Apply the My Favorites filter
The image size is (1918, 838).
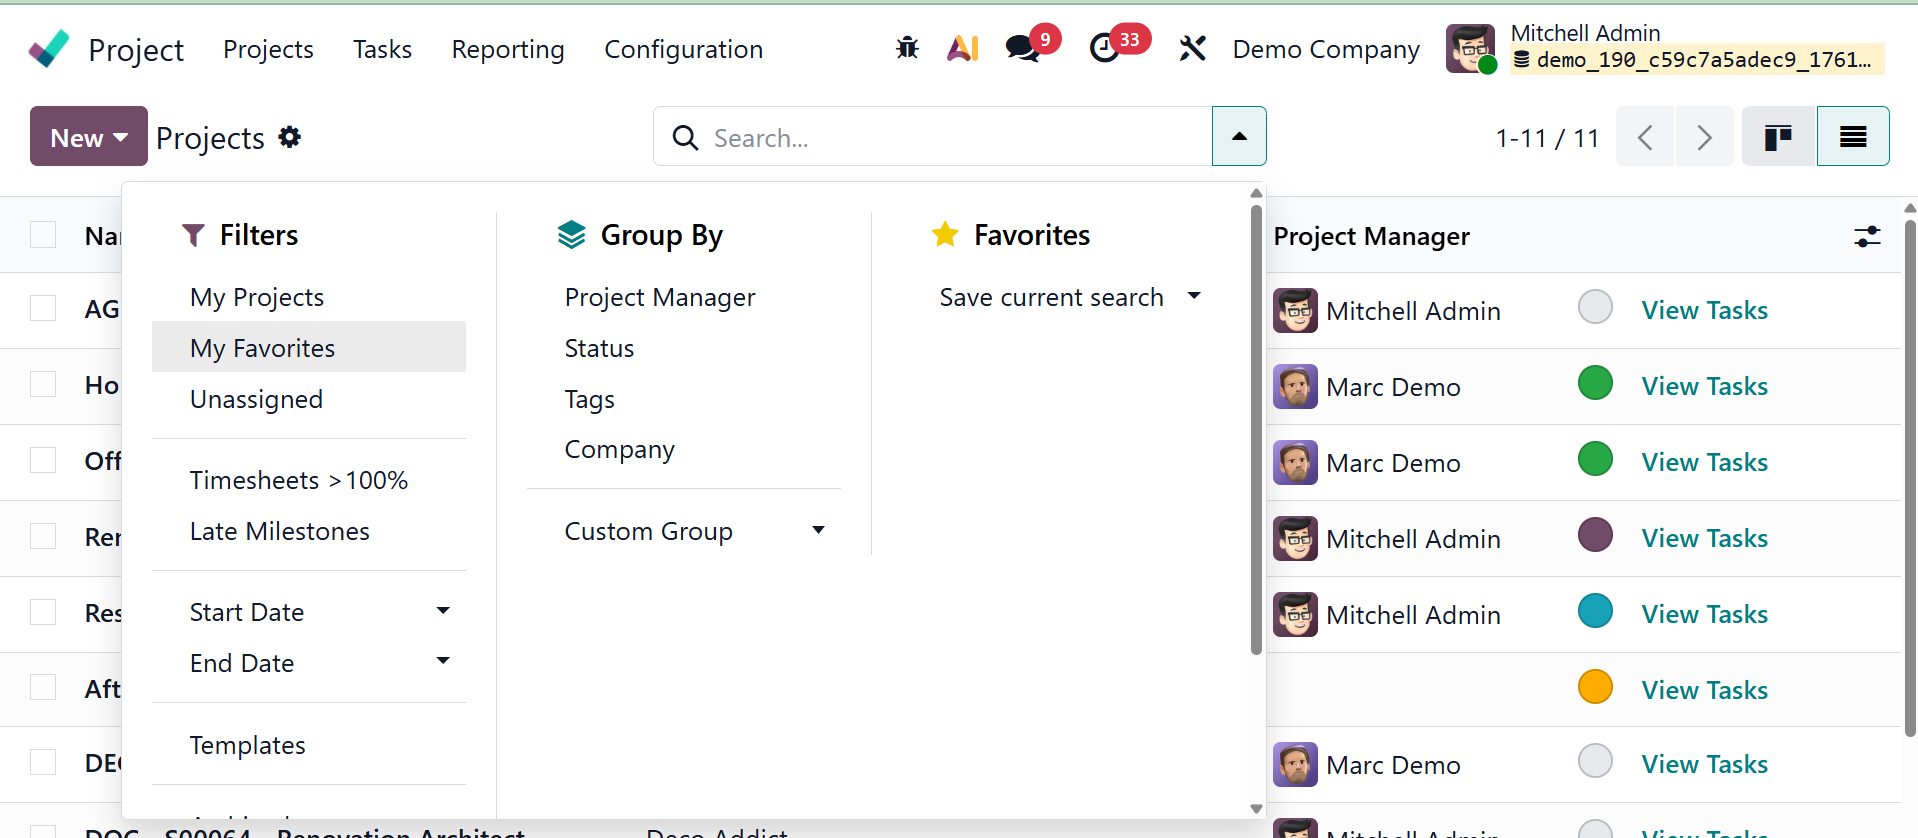pyautogui.click(x=263, y=348)
